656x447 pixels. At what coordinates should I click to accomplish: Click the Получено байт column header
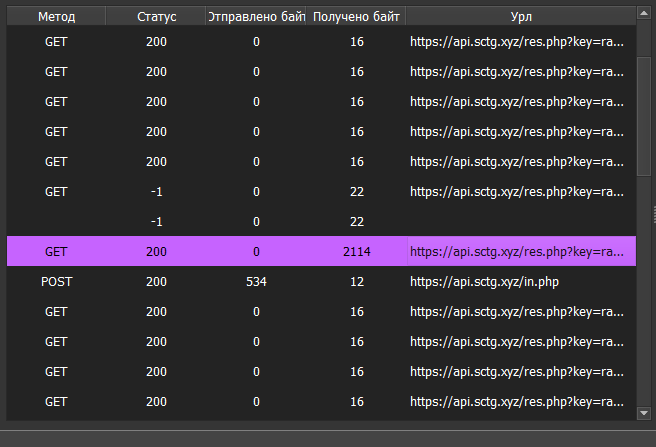coord(357,17)
